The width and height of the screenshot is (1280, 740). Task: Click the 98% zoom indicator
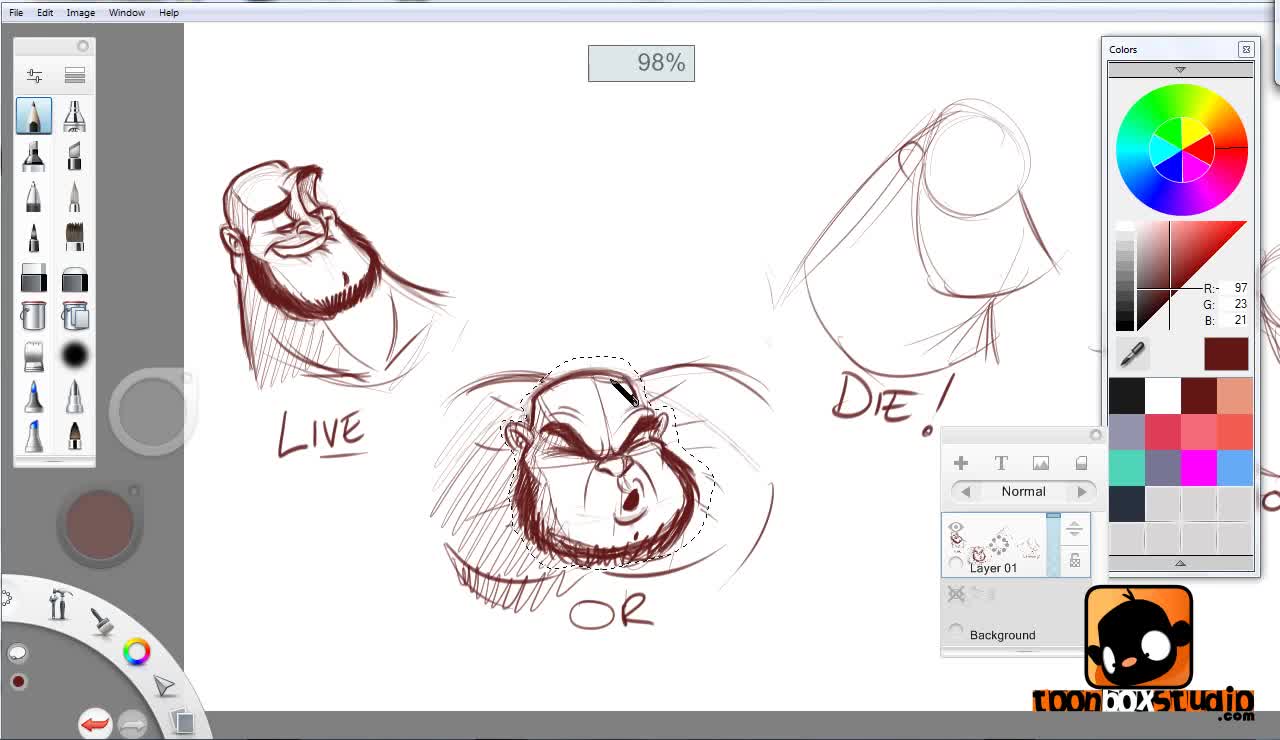(x=641, y=63)
